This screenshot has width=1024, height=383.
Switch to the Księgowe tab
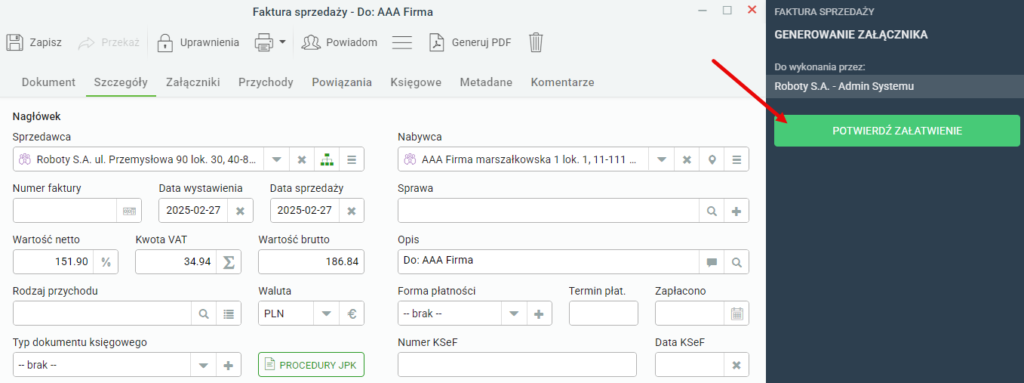416,82
